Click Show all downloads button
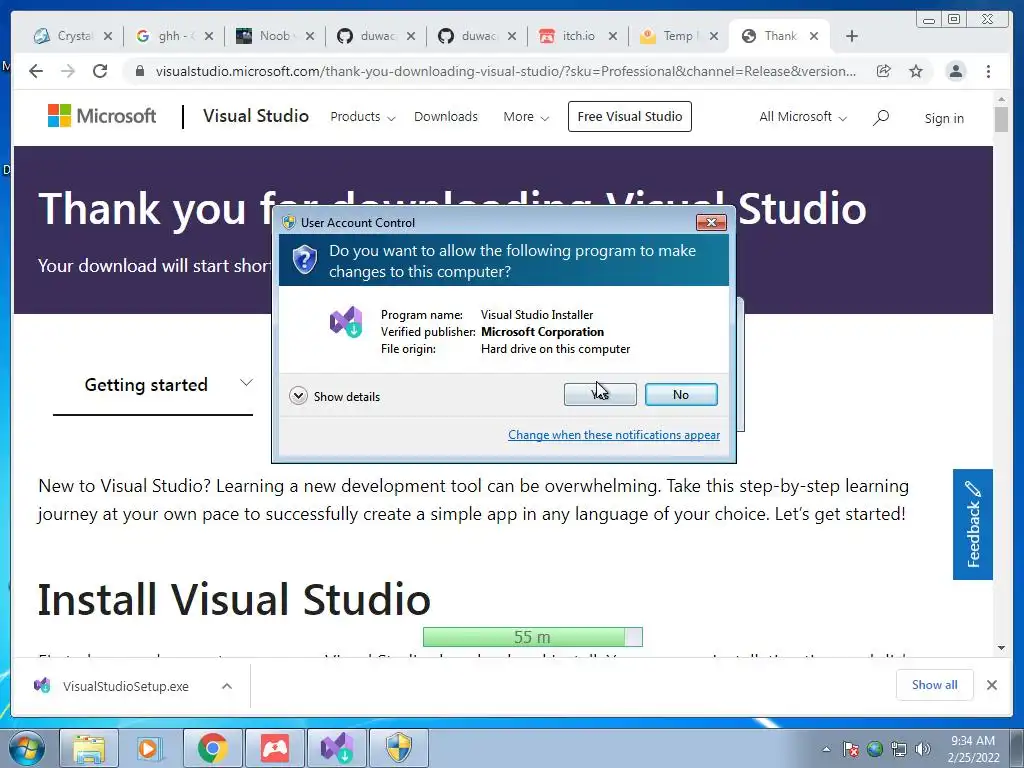 (935, 685)
